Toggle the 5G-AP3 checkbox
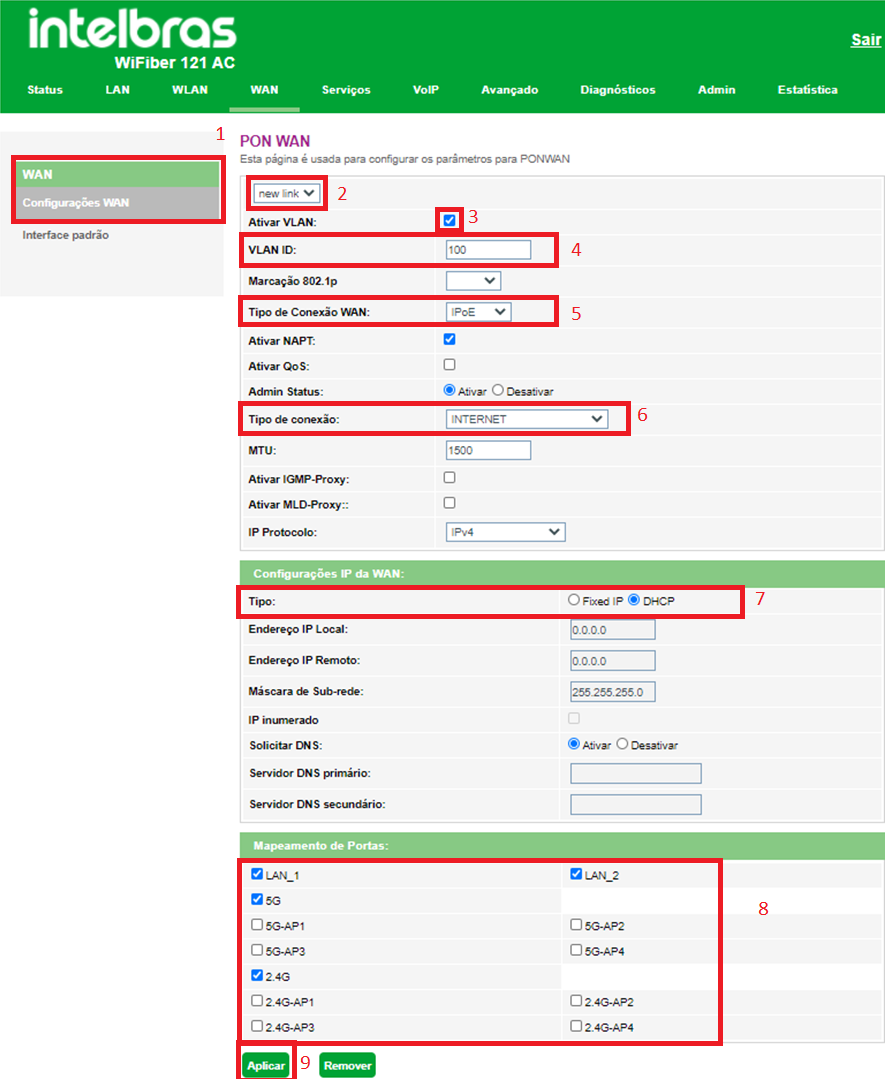886x1088 pixels. [x=257, y=951]
